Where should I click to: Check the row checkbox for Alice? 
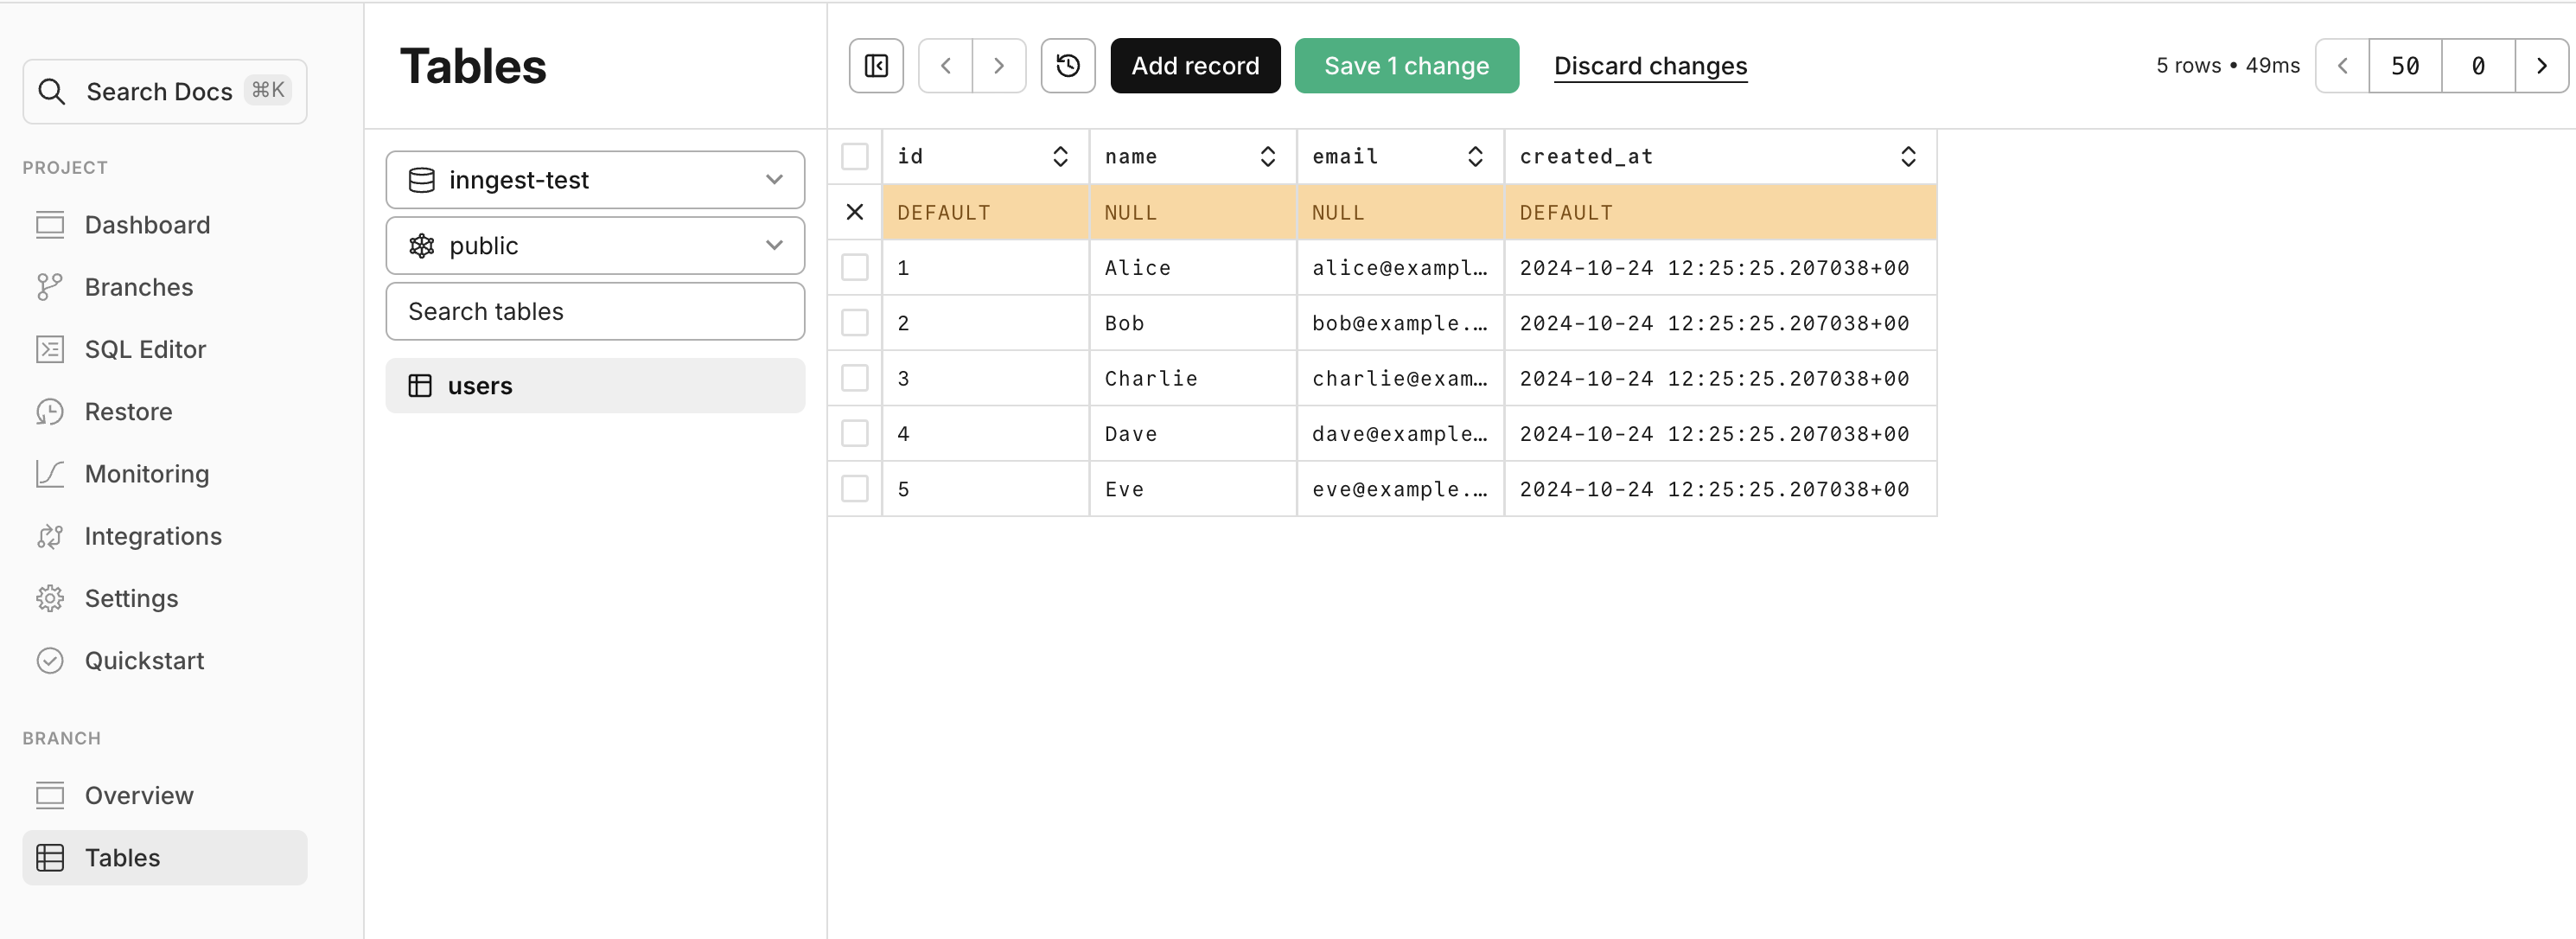855,267
